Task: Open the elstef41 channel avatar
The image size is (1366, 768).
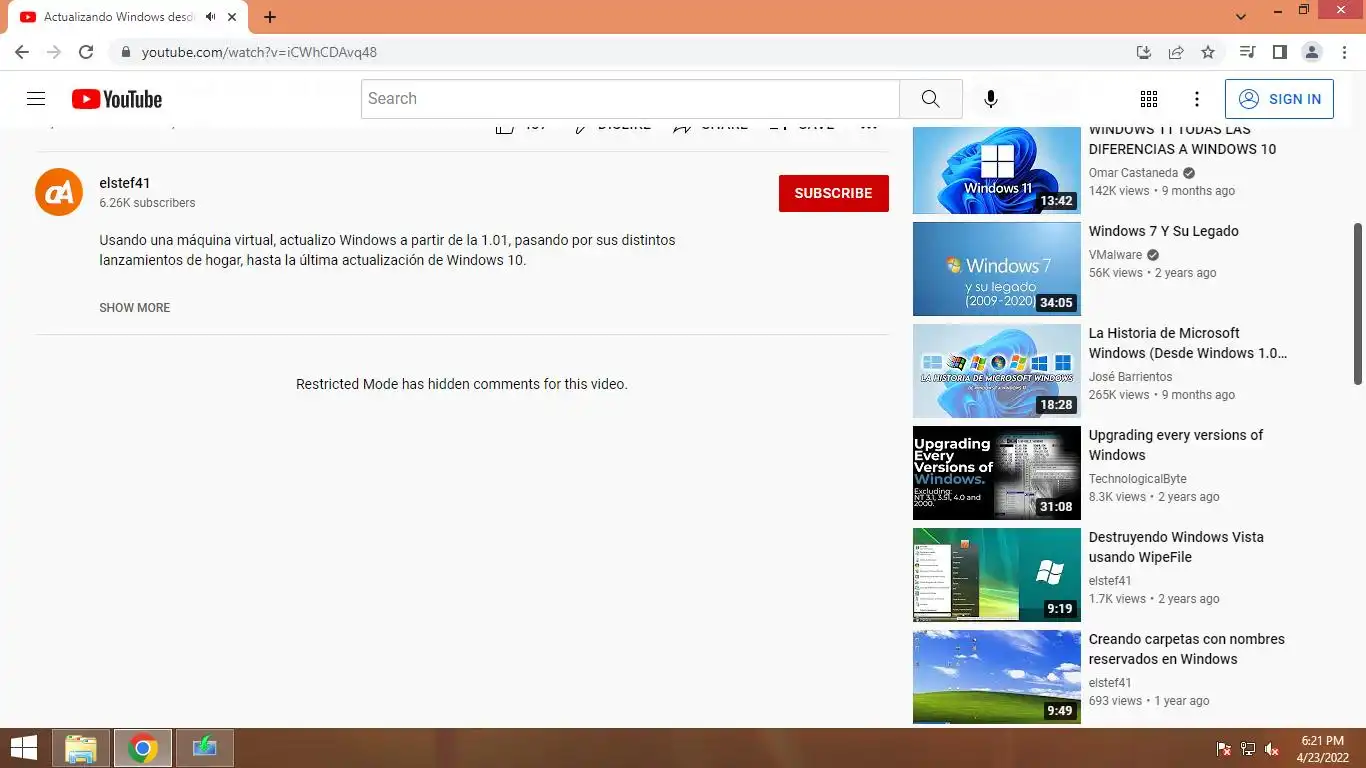Action: [x=59, y=192]
